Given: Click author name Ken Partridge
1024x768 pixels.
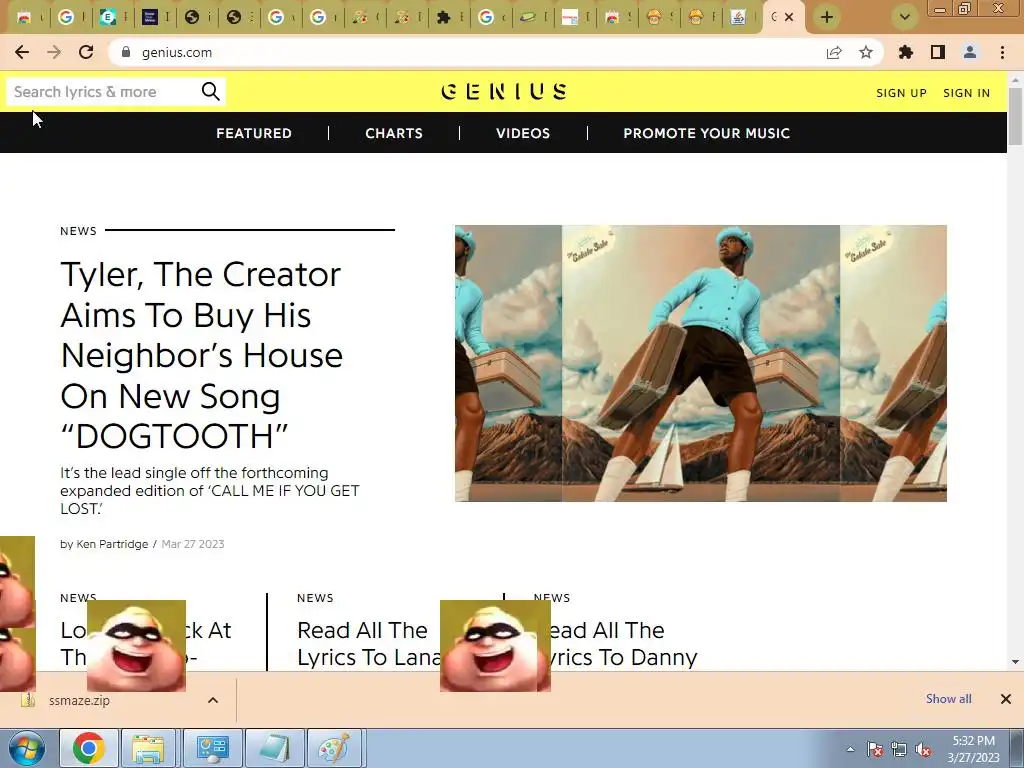Looking at the screenshot, I should click(112, 544).
